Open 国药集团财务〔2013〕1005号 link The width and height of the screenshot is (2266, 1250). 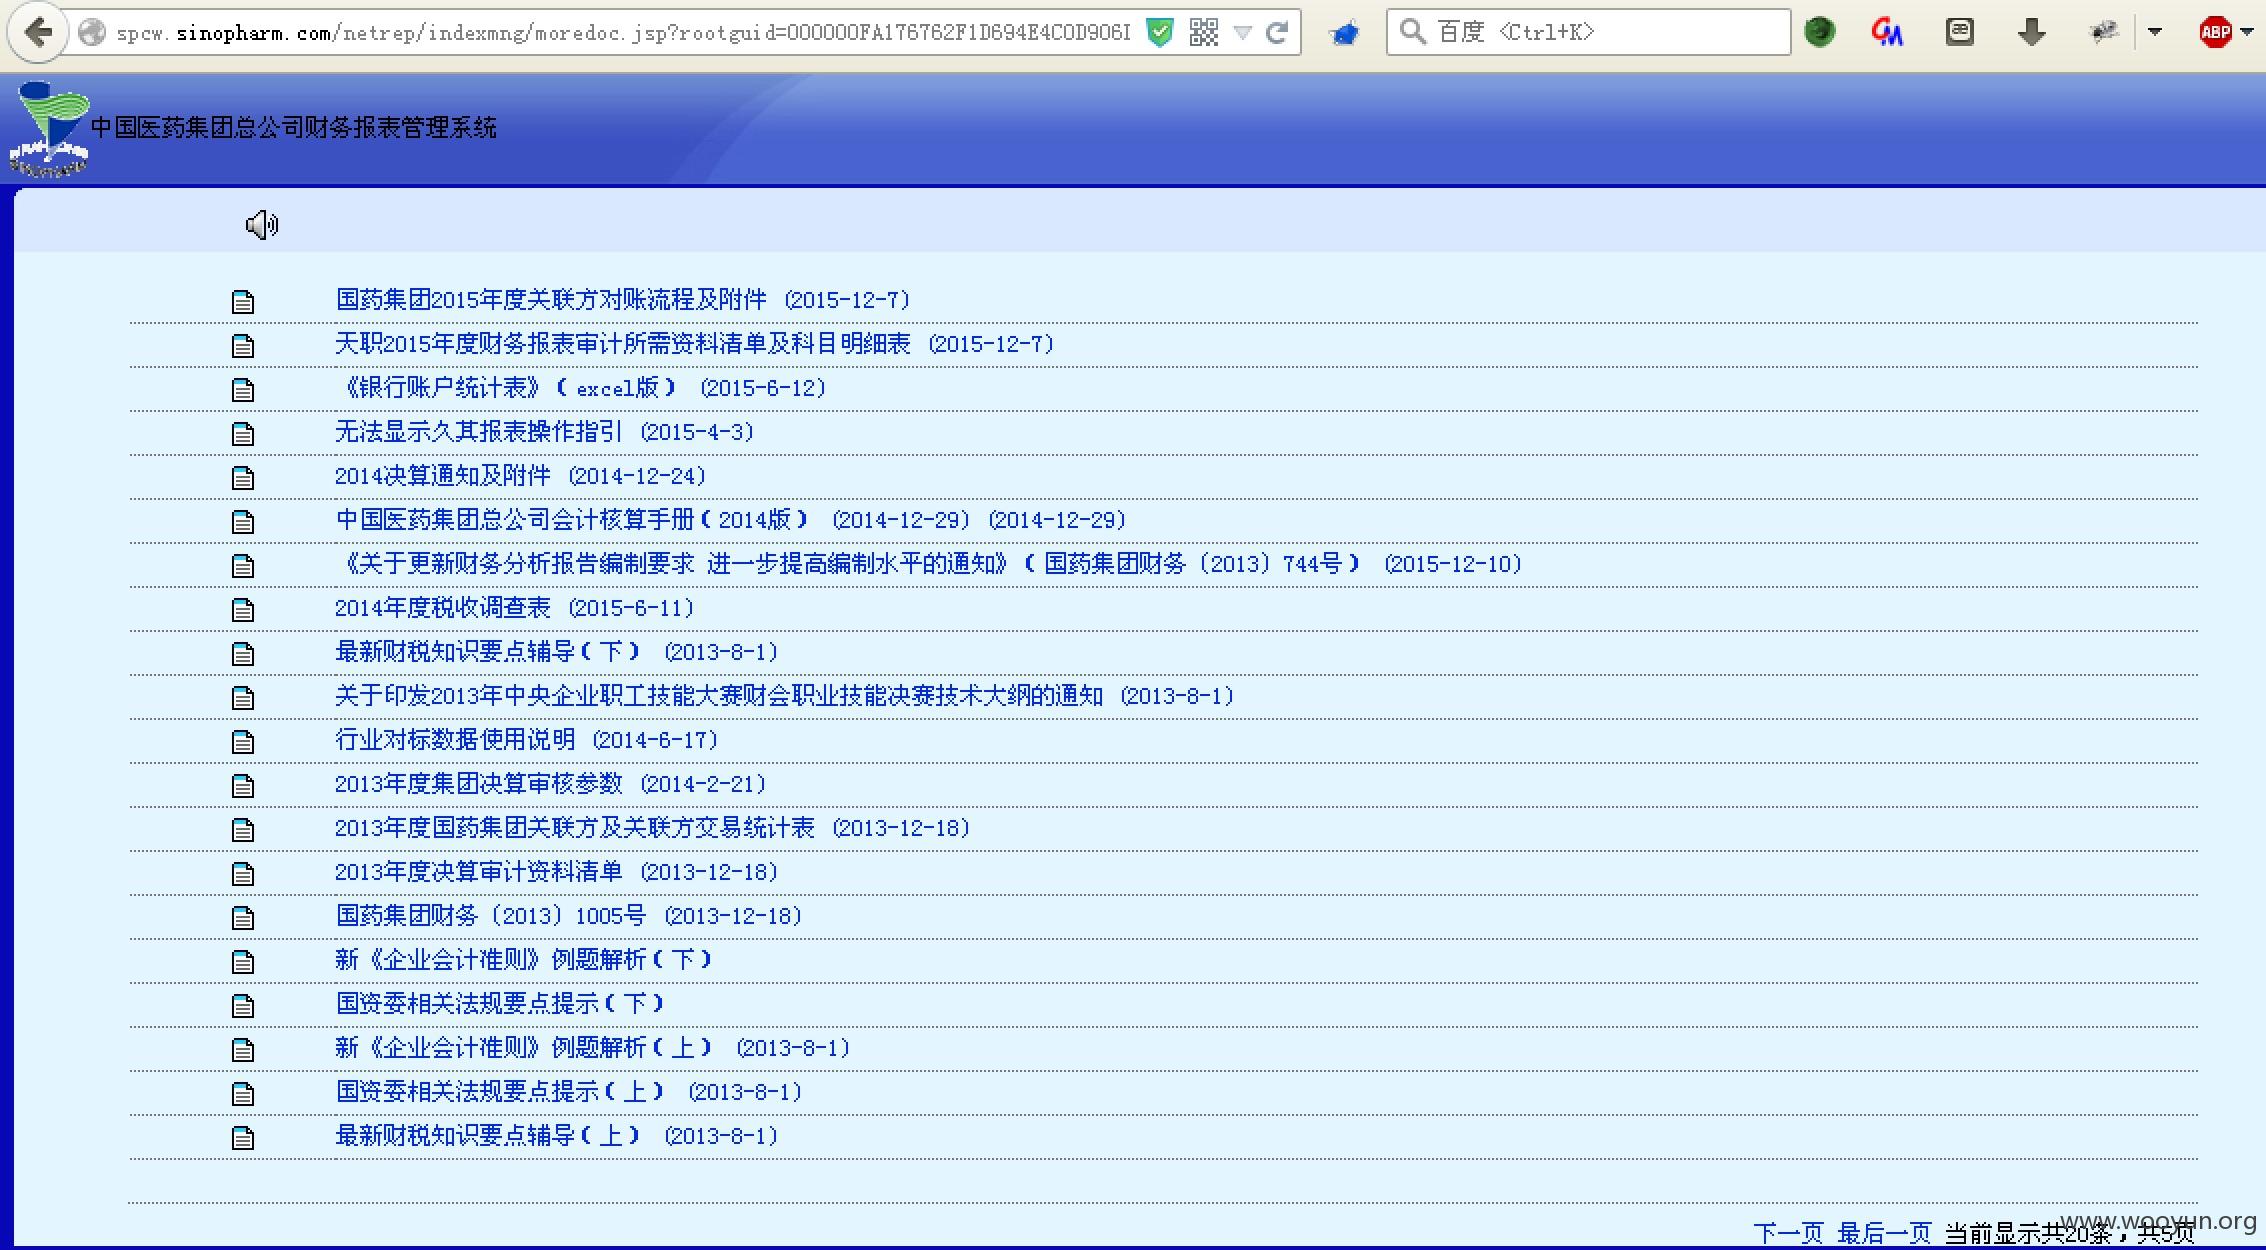pos(569,915)
